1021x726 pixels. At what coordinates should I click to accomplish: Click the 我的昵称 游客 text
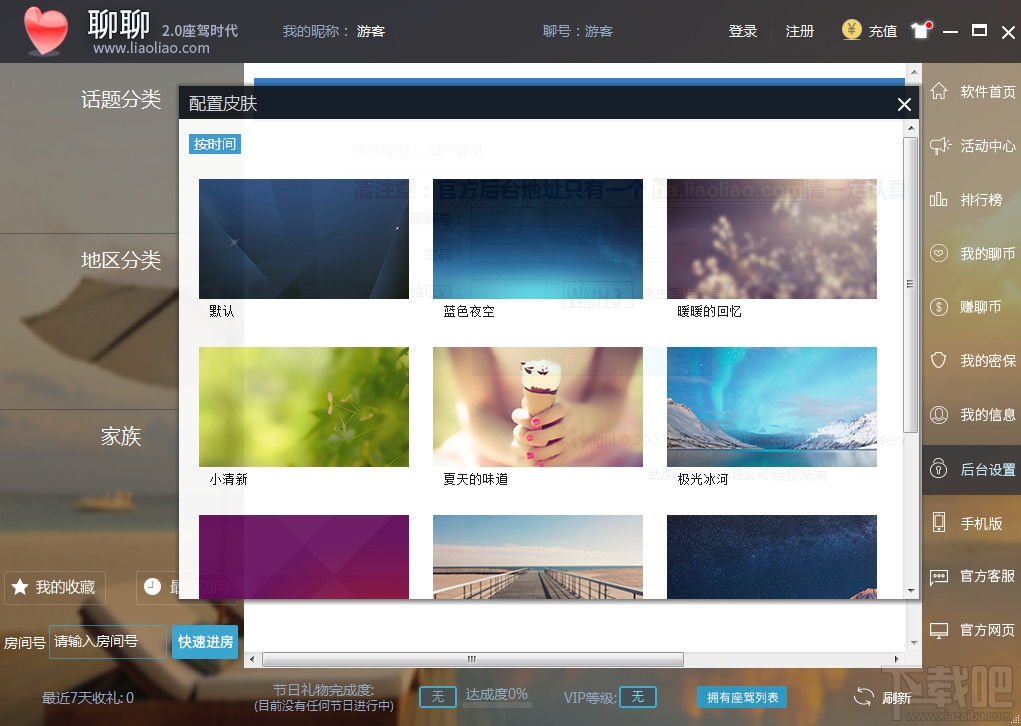click(333, 31)
